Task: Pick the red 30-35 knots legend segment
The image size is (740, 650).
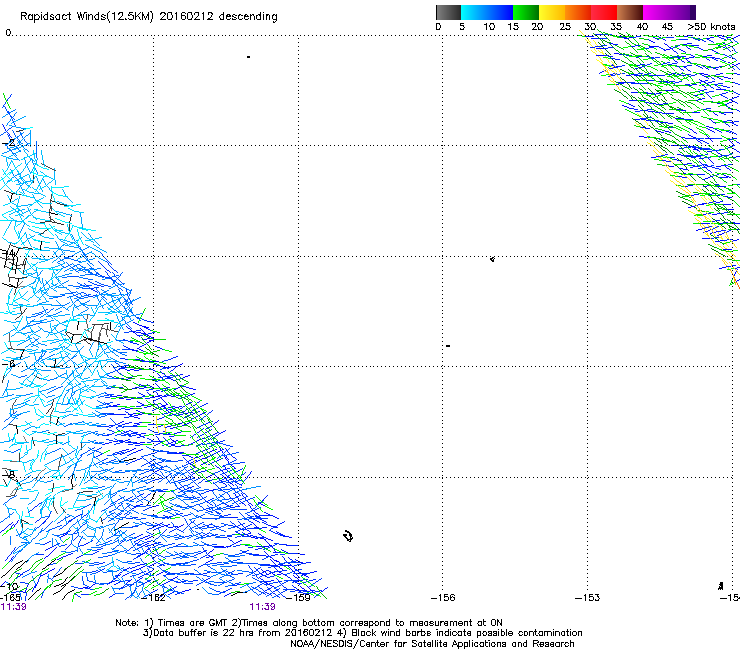Action: pyautogui.click(x=604, y=12)
